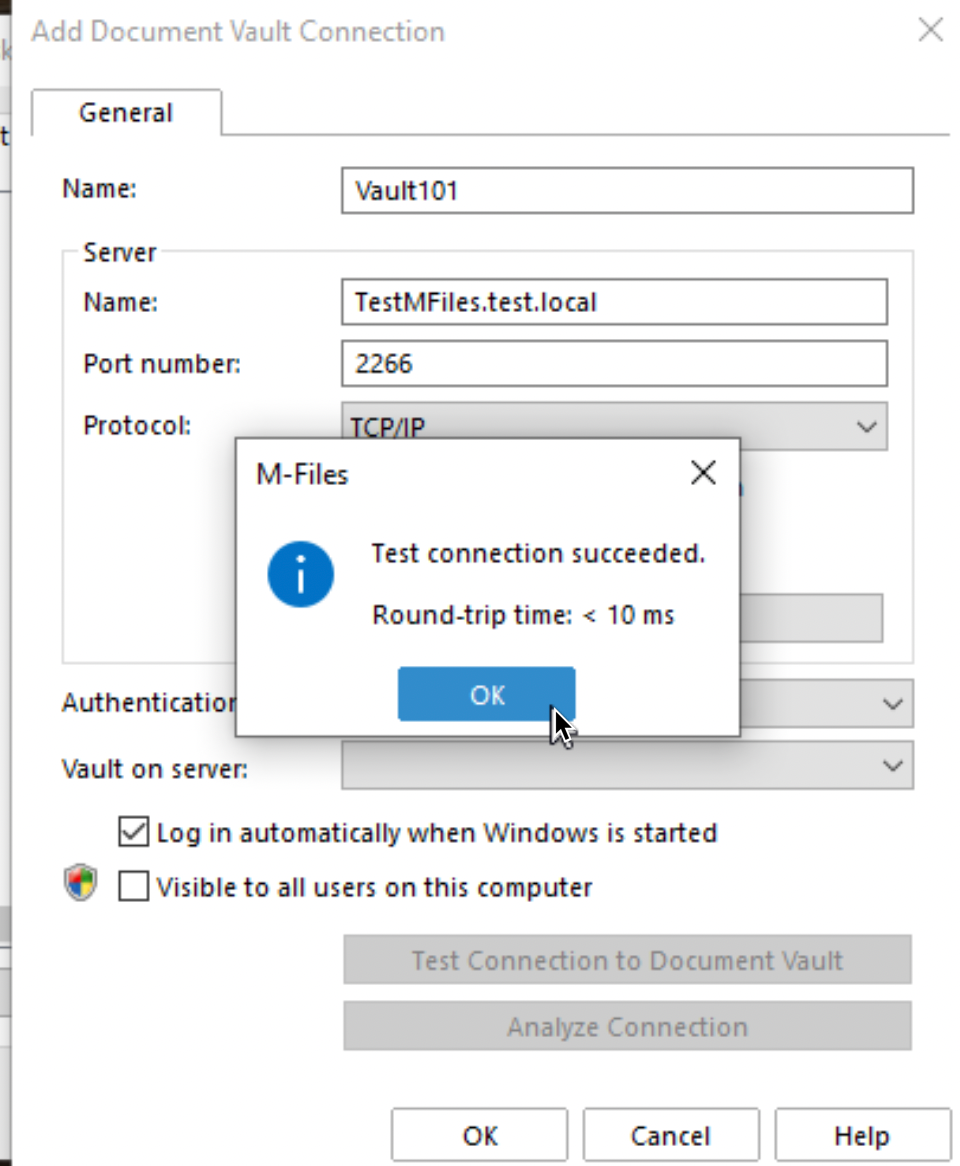Click the Analyze Connection button
Image resolution: width=960 pixels, height=1166 pixels.
[x=628, y=1026]
